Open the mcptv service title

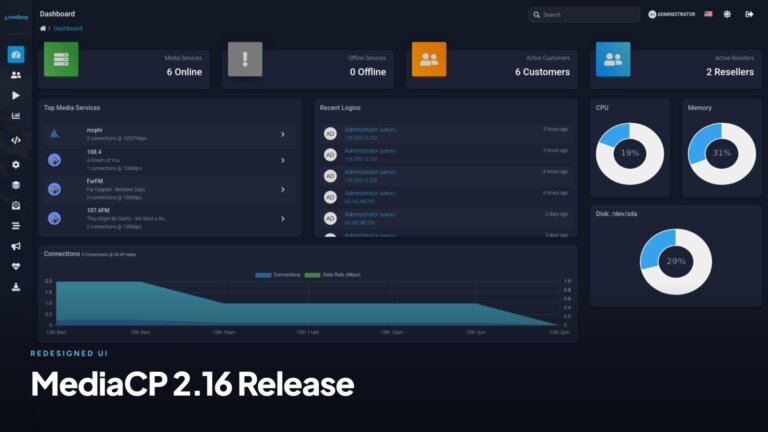pos(95,130)
